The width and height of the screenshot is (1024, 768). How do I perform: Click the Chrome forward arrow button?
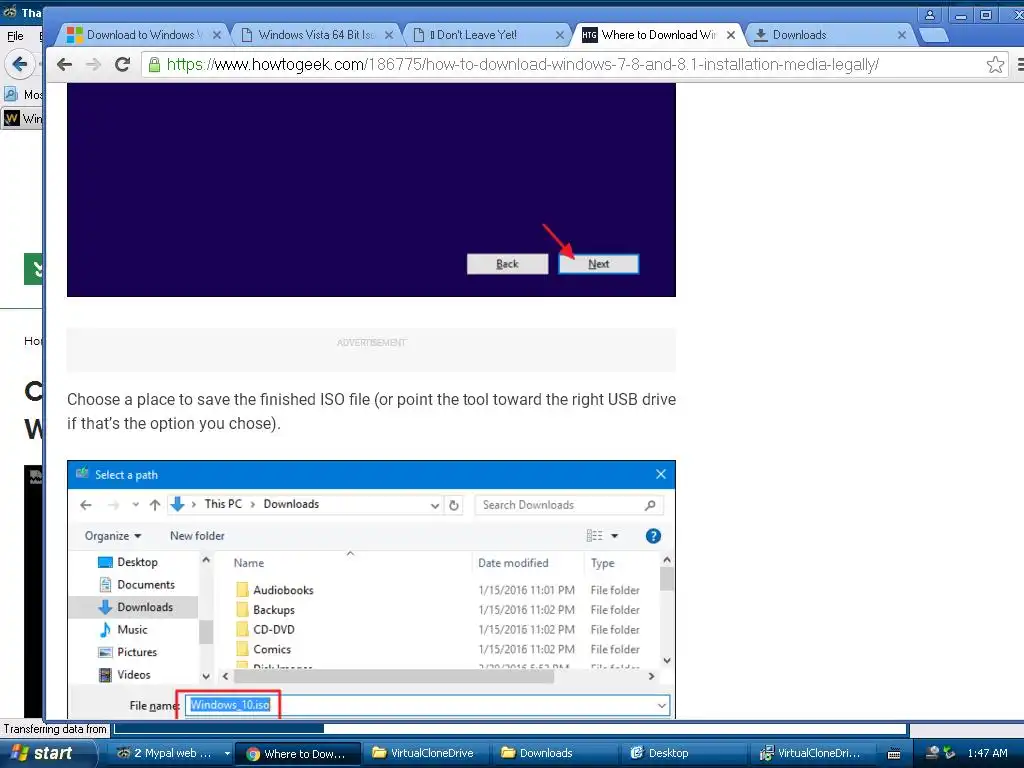(x=93, y=64)
